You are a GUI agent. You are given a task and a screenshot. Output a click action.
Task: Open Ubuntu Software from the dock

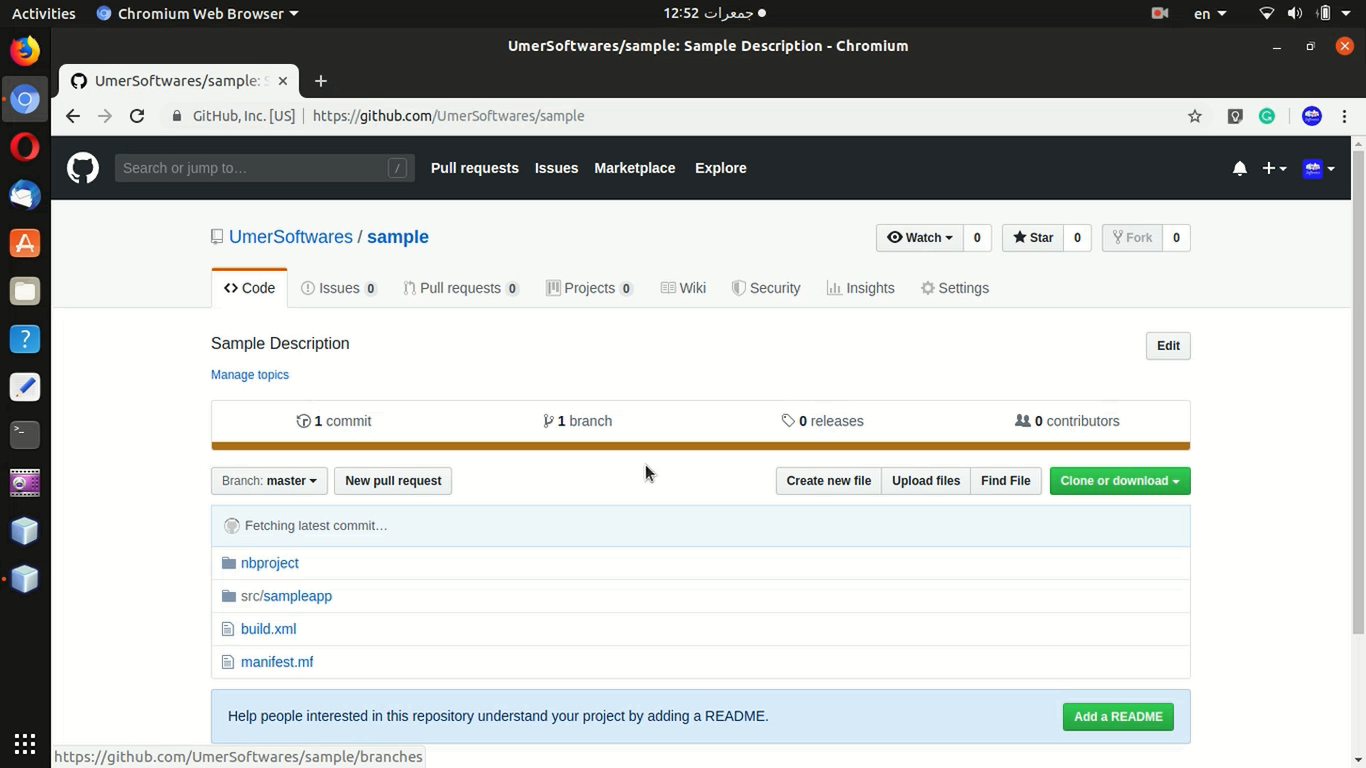tap(25, 243)
